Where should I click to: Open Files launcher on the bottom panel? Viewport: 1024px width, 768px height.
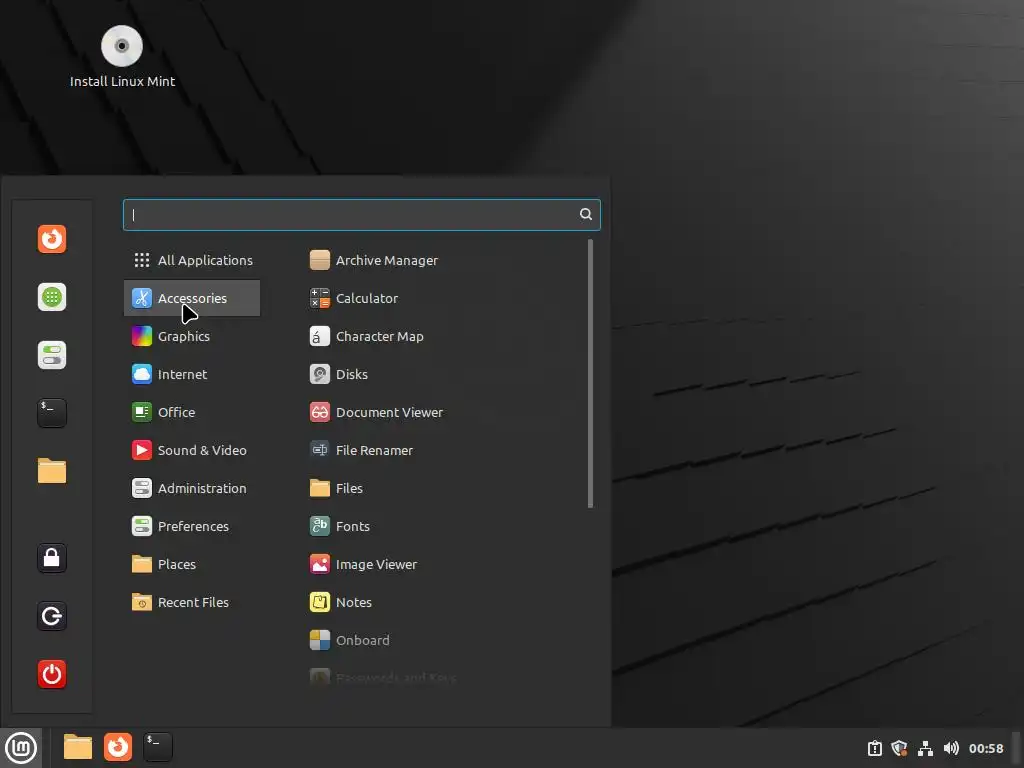click(x=78, y=747)
